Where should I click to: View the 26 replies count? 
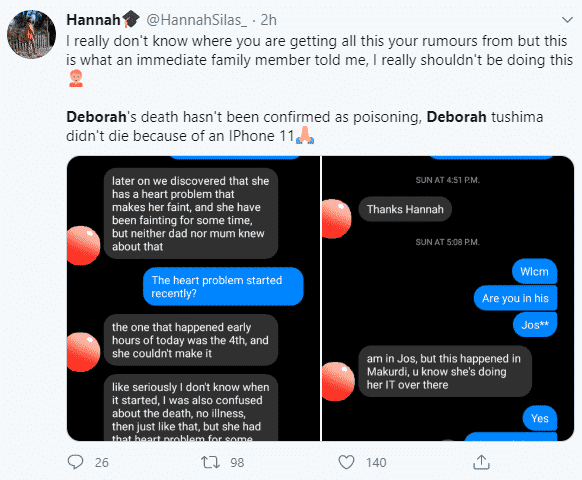pyautogui.click(x=102, y=463)
